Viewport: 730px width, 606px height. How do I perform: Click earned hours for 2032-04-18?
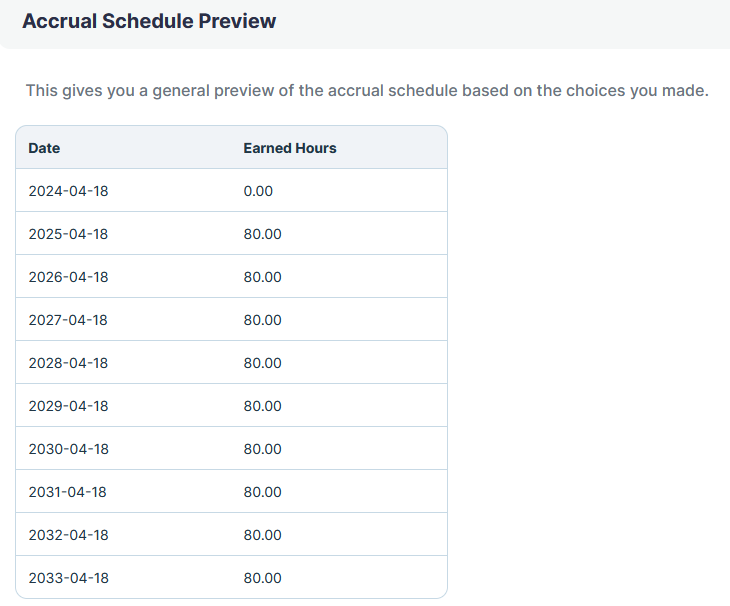[263, 535]
